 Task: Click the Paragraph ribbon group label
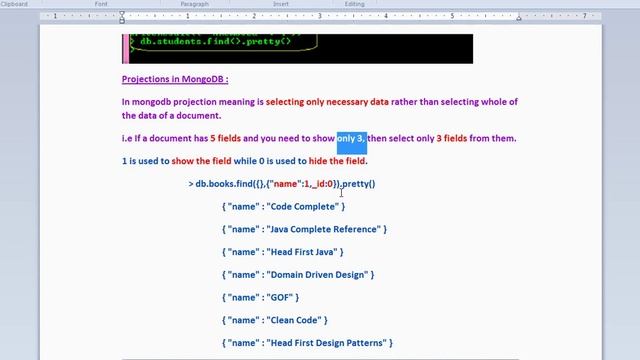click(194, 4)
